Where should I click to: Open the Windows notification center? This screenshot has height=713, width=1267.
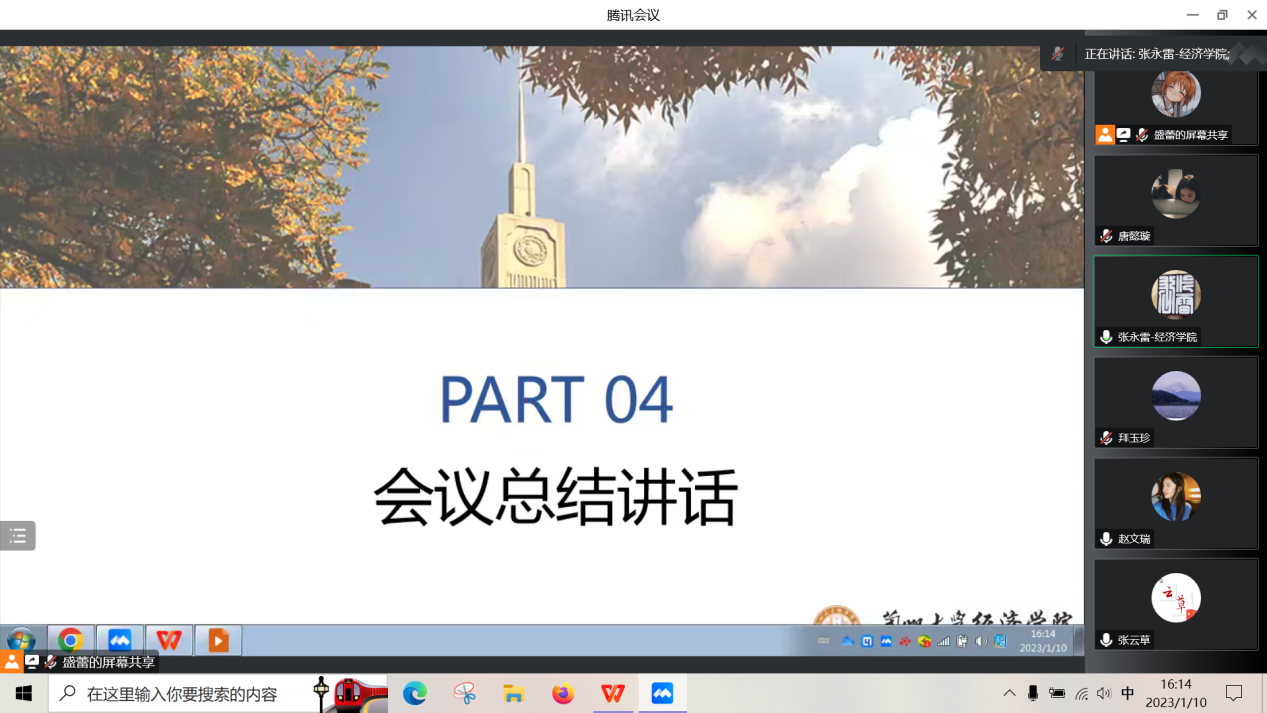pyautogui.click(x=1234, y=693)
